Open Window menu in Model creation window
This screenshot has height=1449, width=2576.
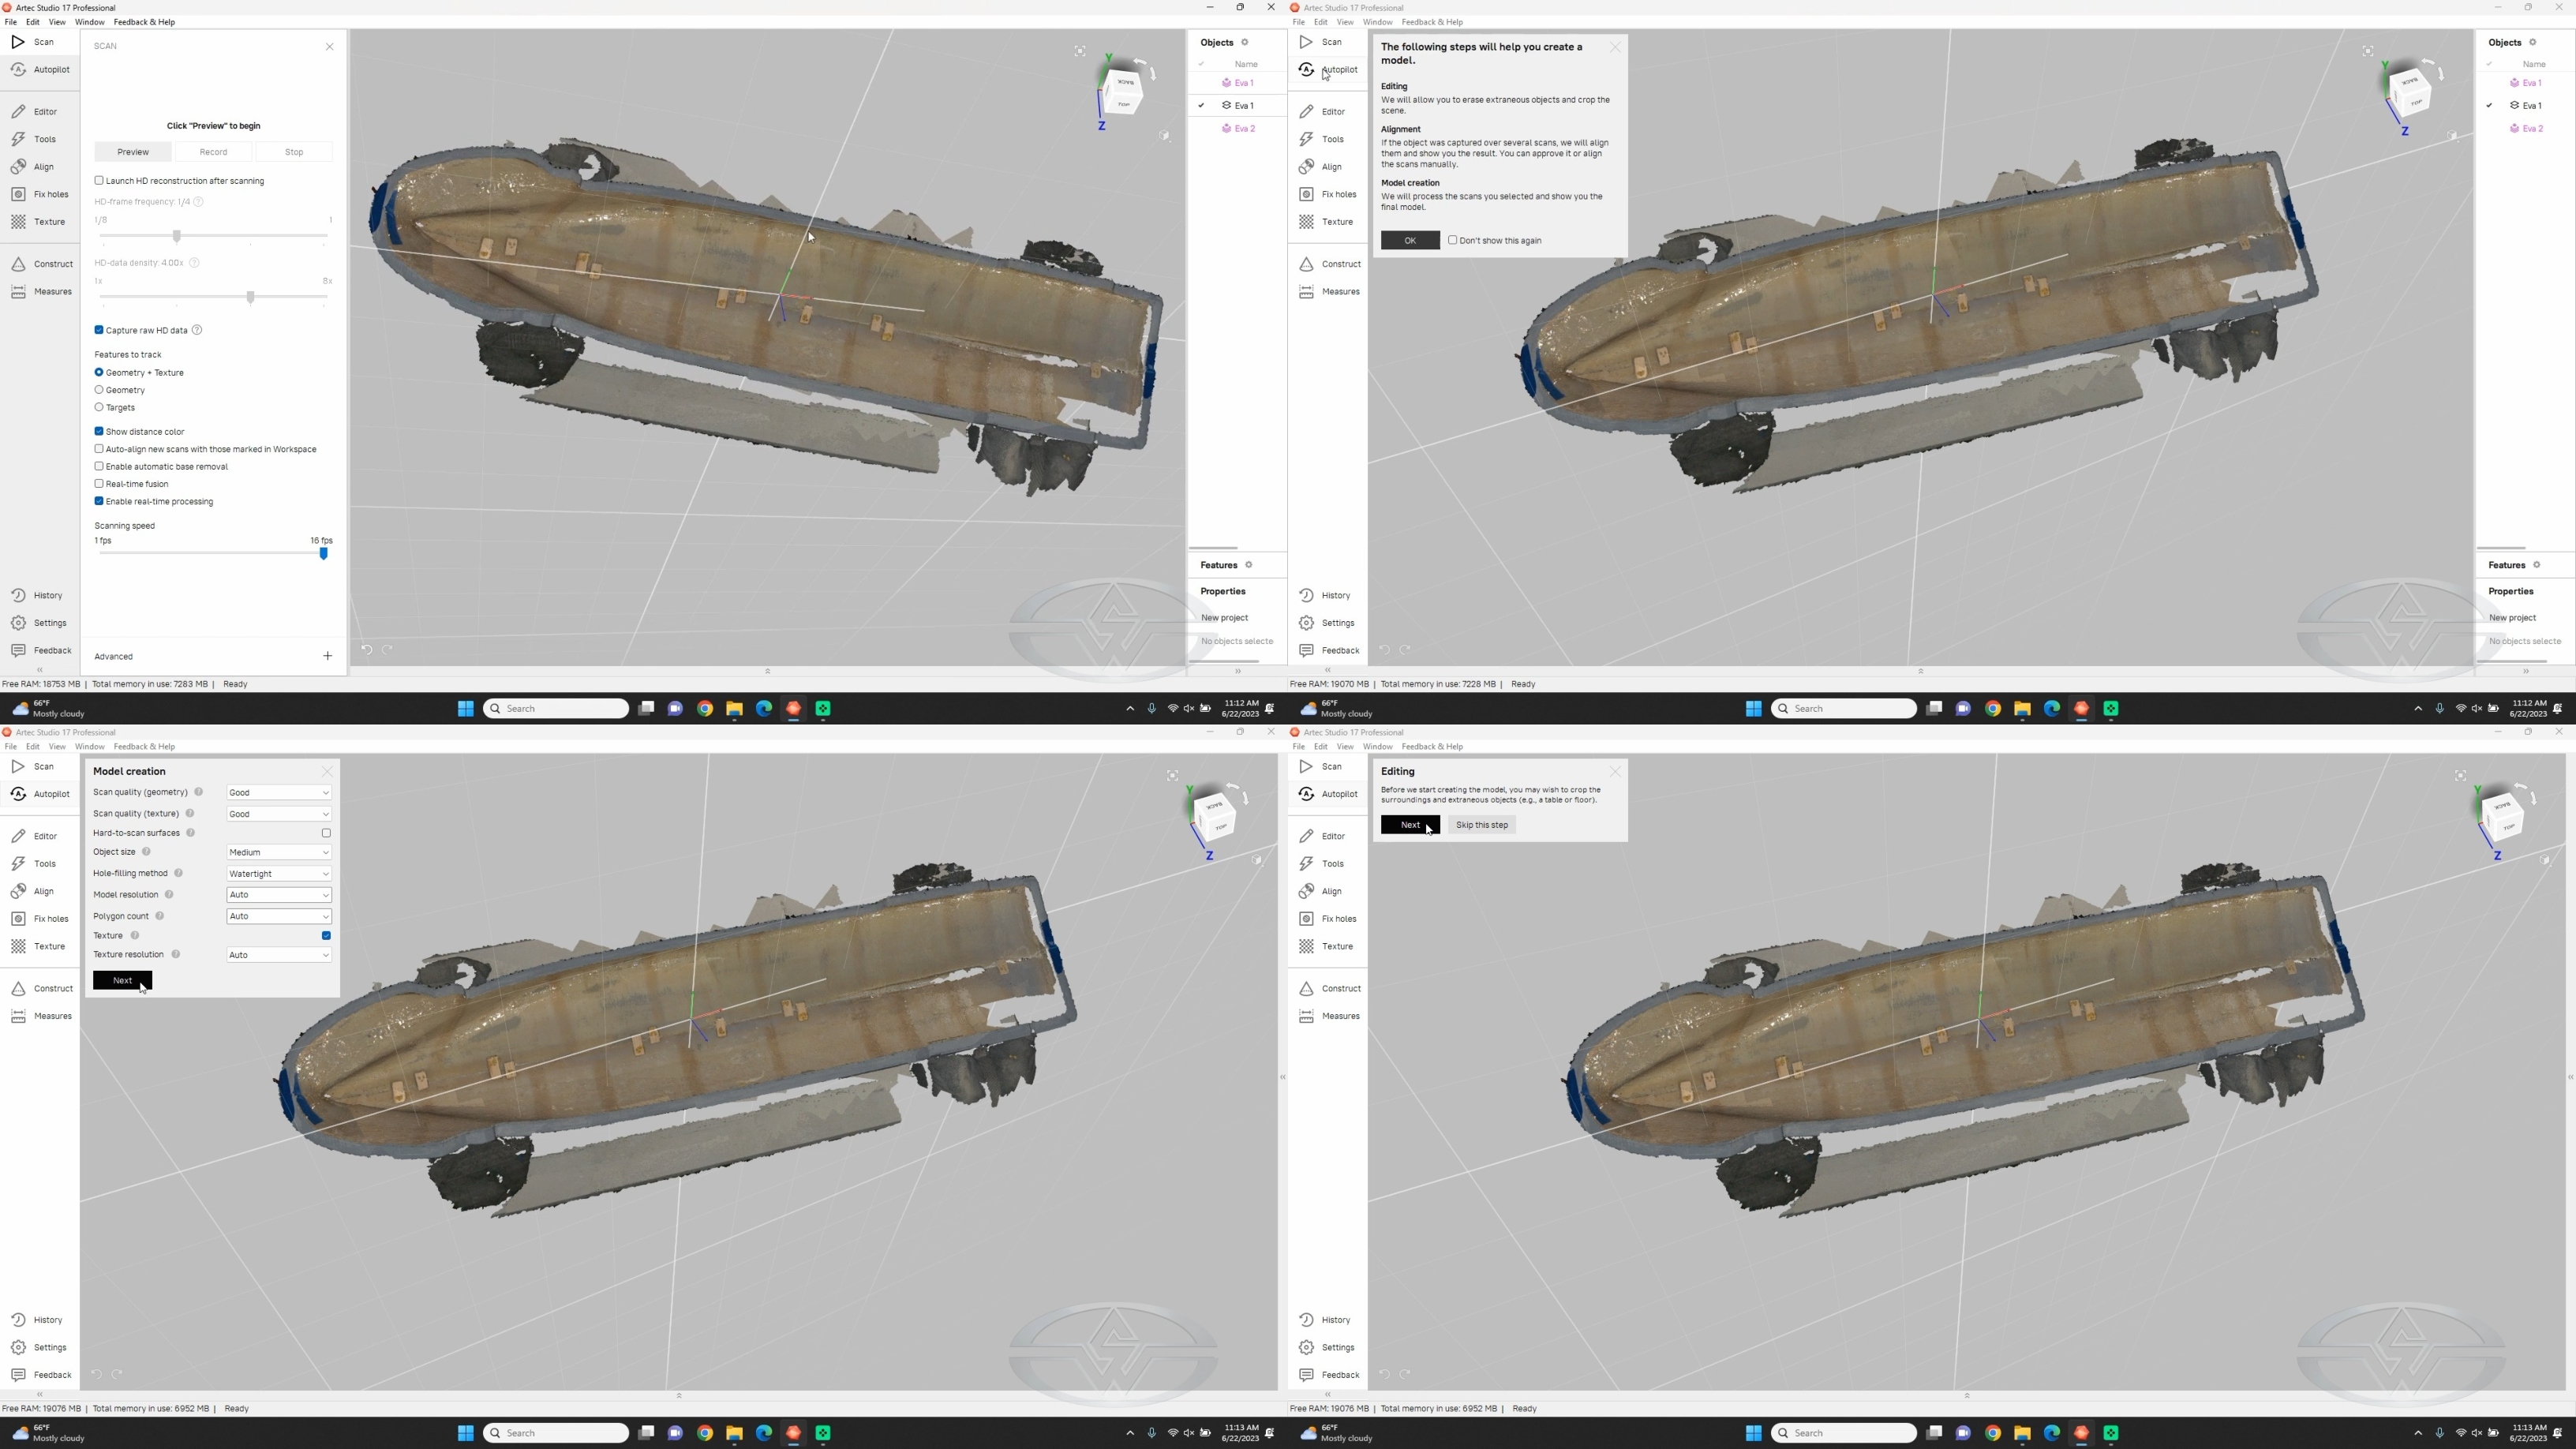(x=89, y=747)
